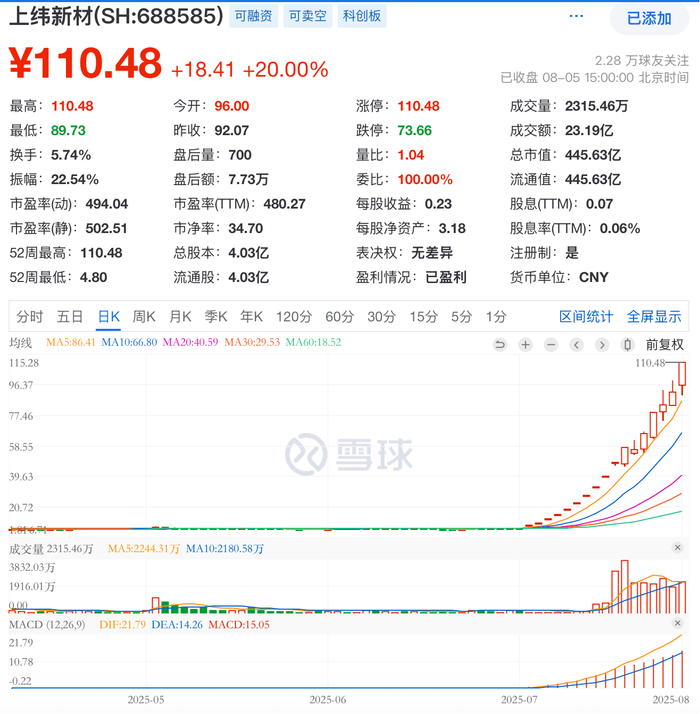Click the 市盈率(TTM) value 480.27

[x=284, y=204]
